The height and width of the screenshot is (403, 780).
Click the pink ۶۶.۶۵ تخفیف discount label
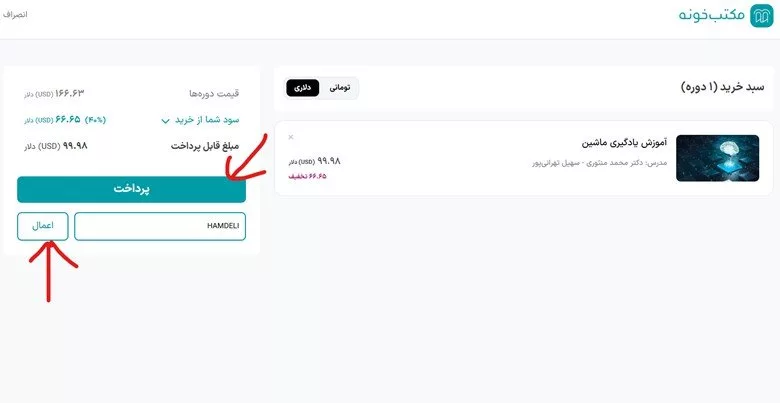(307, 176)
